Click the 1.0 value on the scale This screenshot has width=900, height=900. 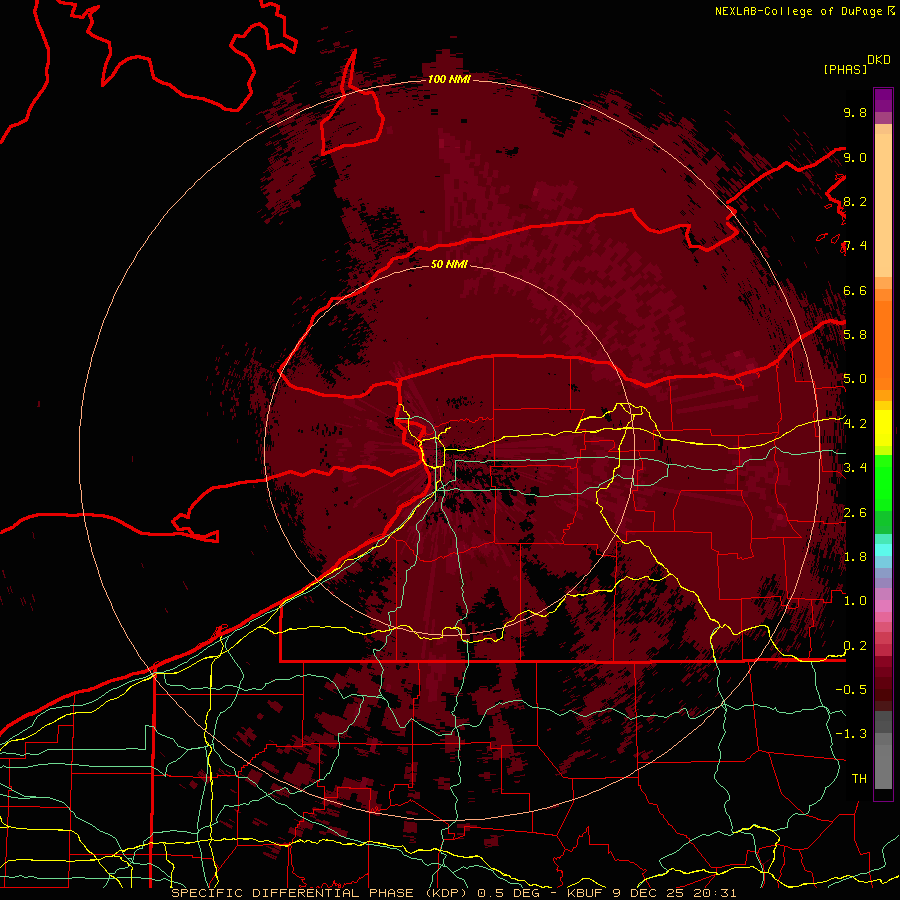tap(855, 601)
